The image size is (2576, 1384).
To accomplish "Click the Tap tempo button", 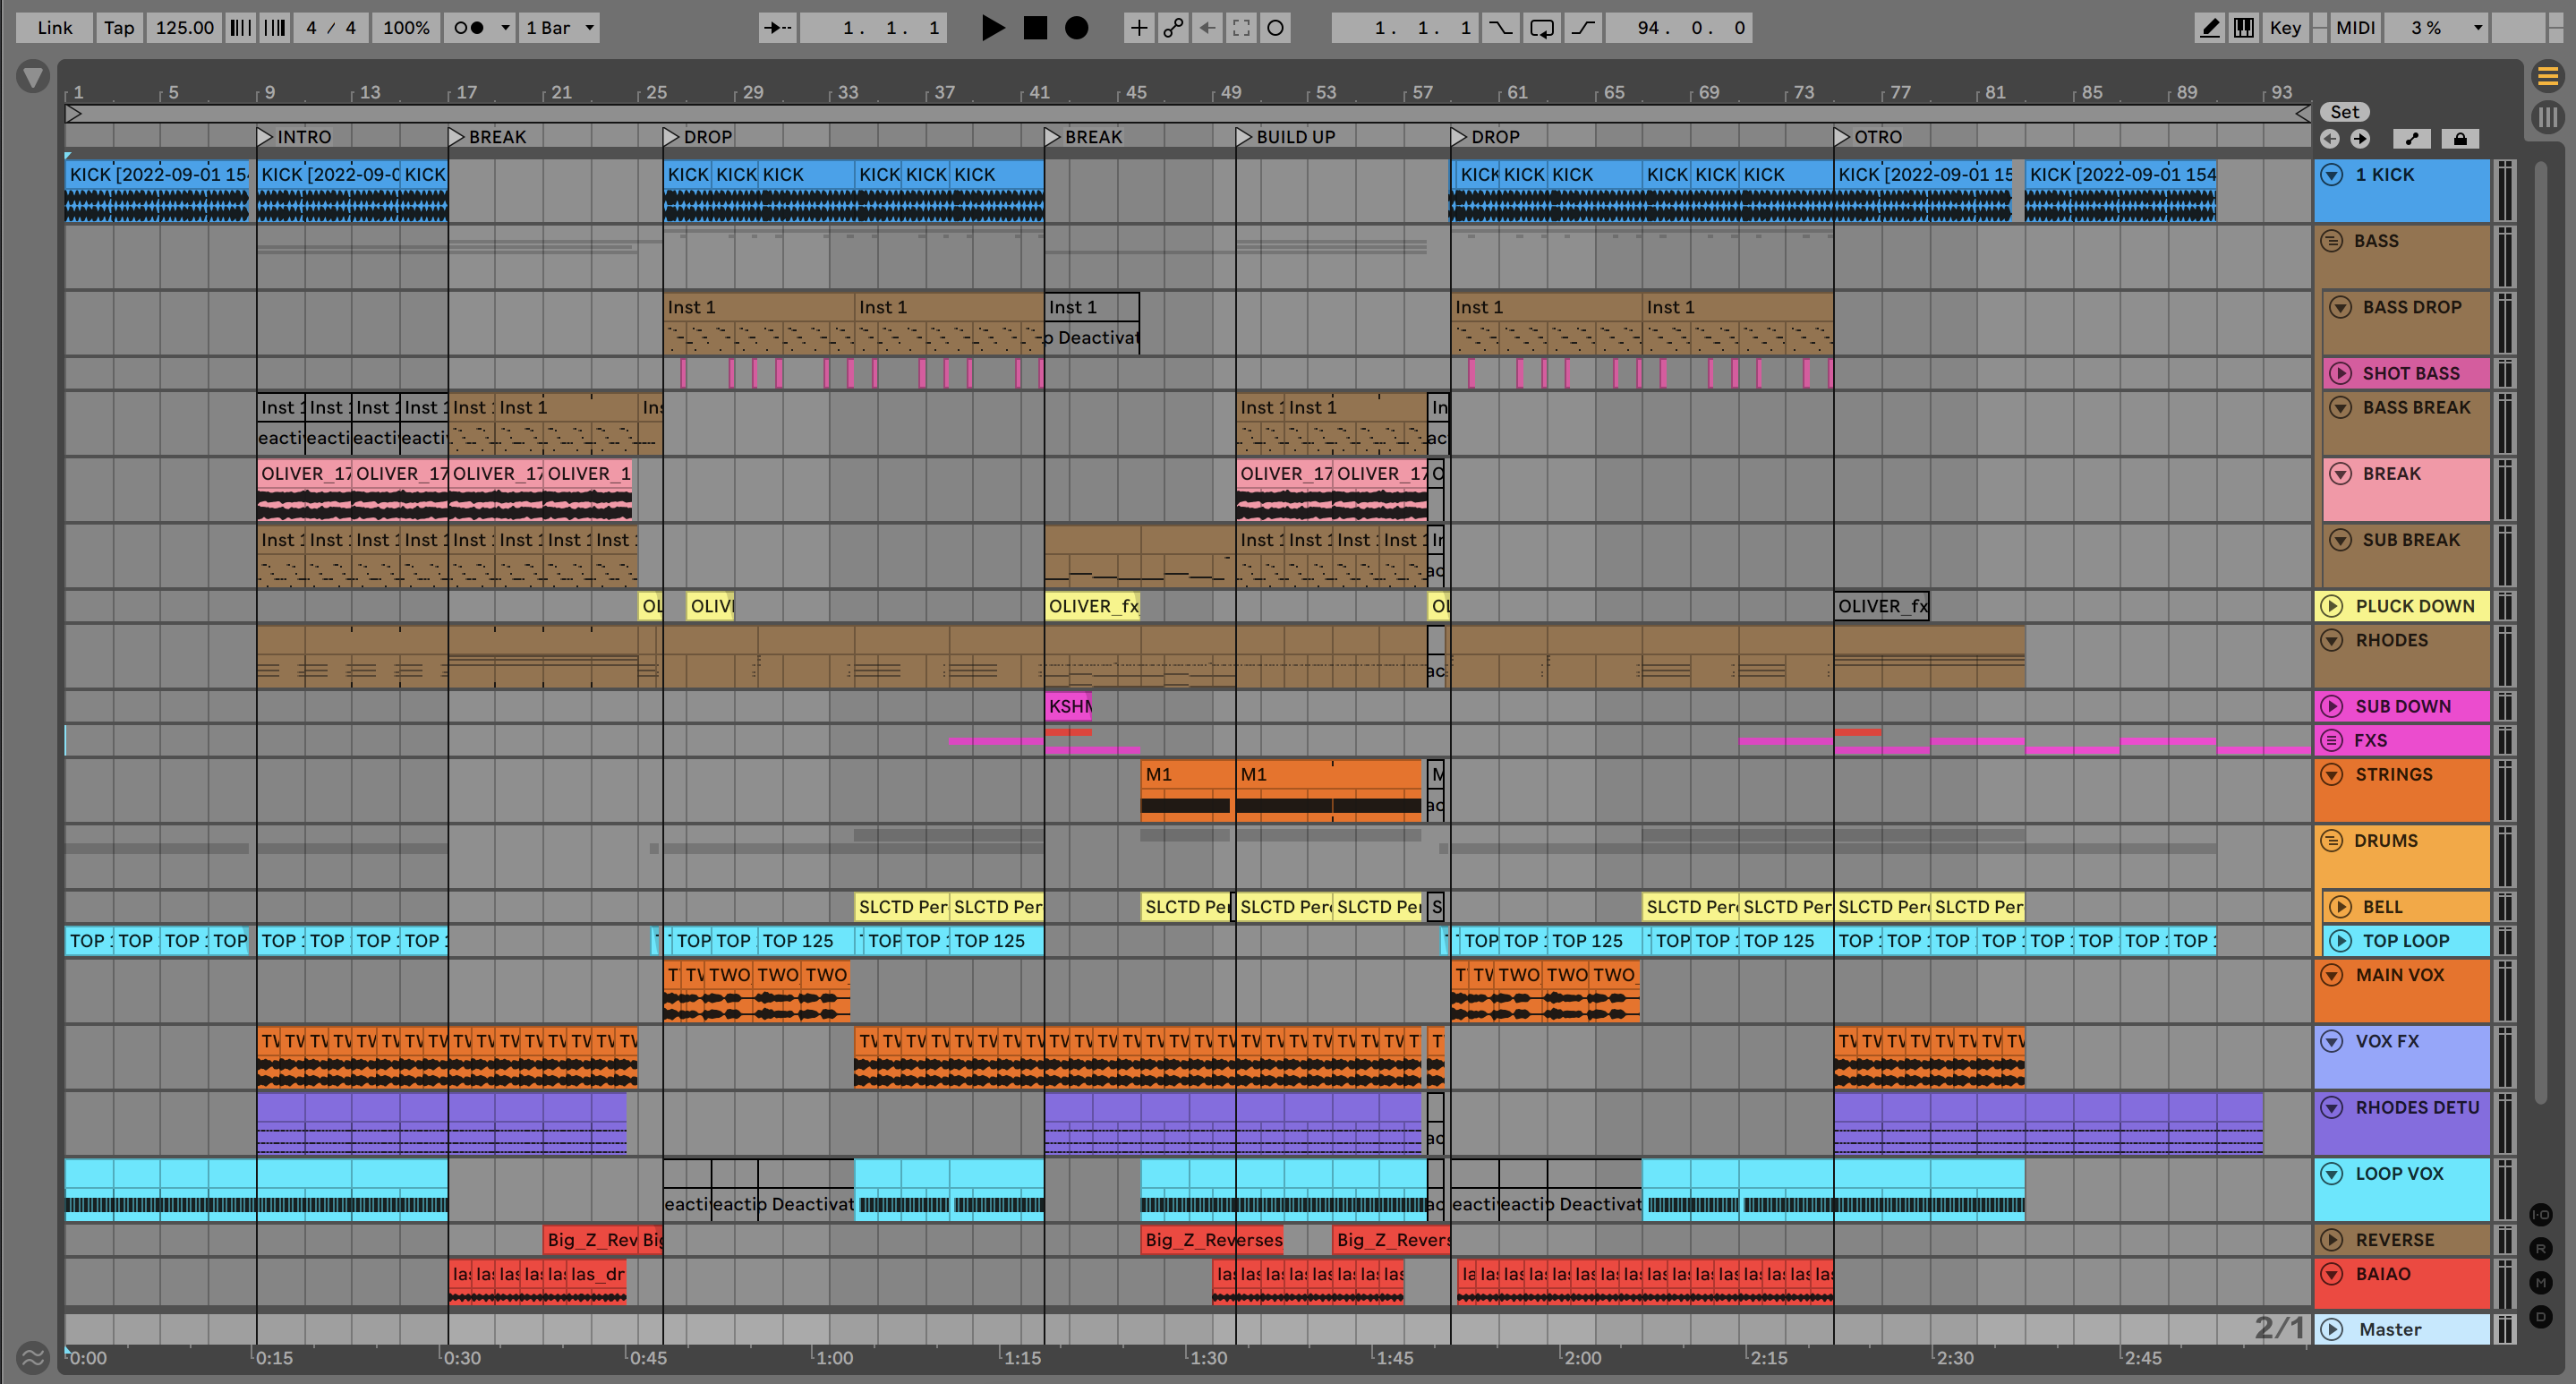I will (118, 28).
